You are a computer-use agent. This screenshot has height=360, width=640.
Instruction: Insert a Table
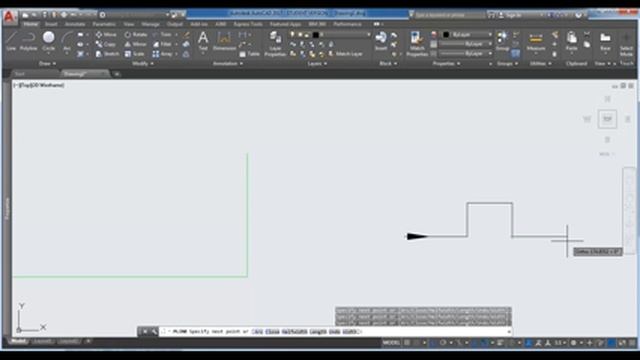pyautogui.click(x=249, y=54)
